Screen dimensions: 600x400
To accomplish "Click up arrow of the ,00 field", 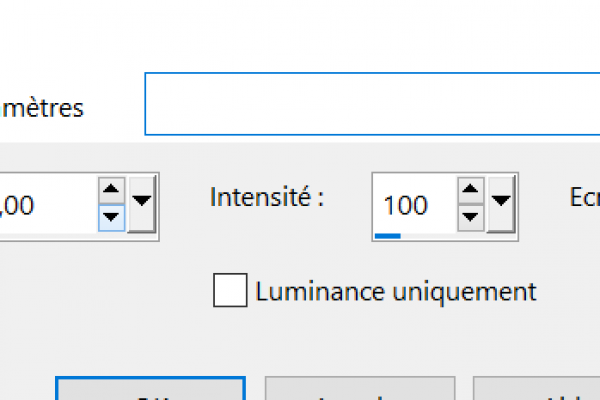I will [111, 190].
